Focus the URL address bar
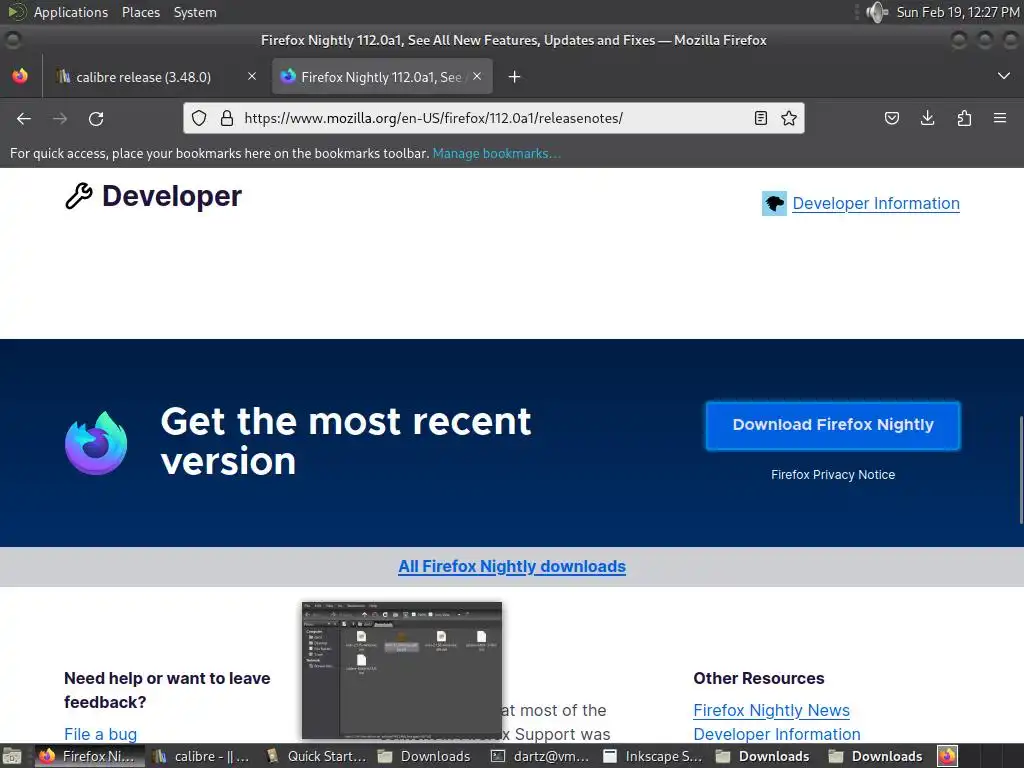This screenshot has height=768, width=1024. point(494,118)
